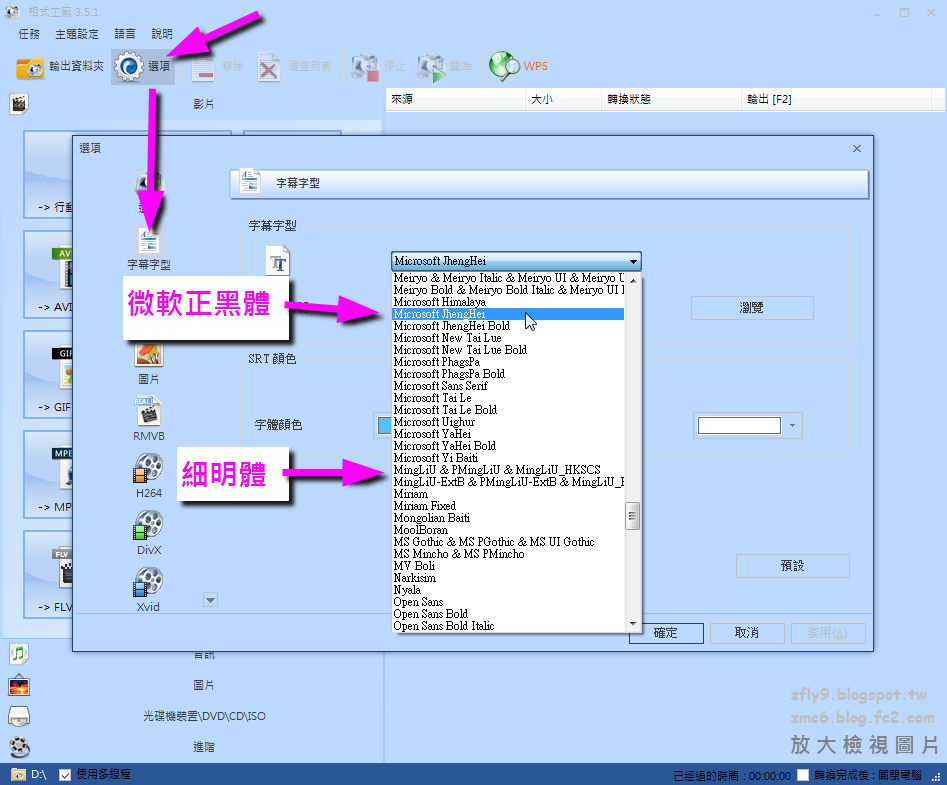Click the 取消 cancel button
Screen dimensions: 947x785
[747, 633]
